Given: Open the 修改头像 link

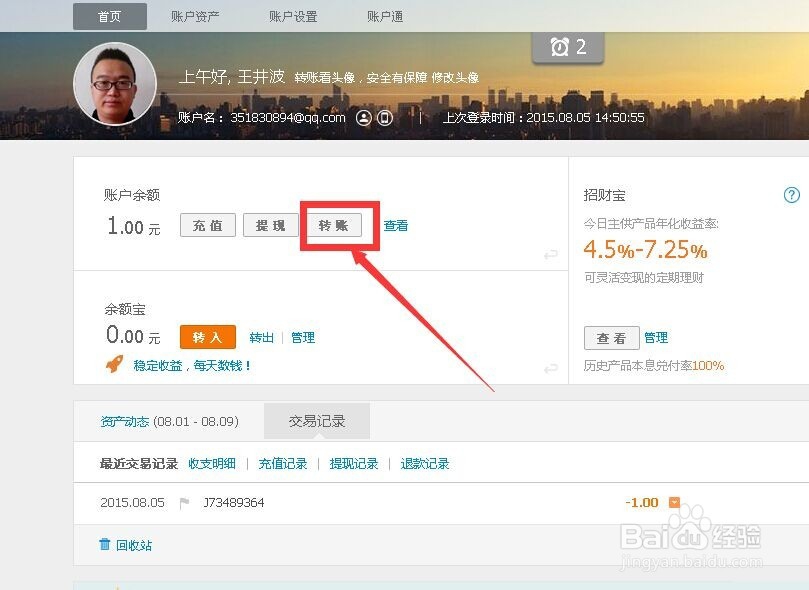Looking at the screenshot, I should coord(455,78).
